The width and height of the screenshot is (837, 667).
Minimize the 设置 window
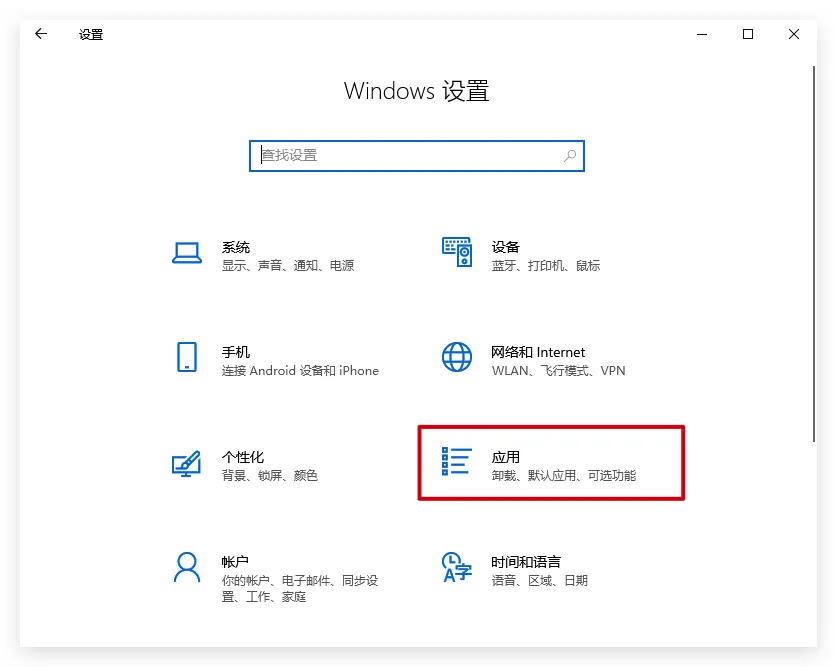coord(701,34)
